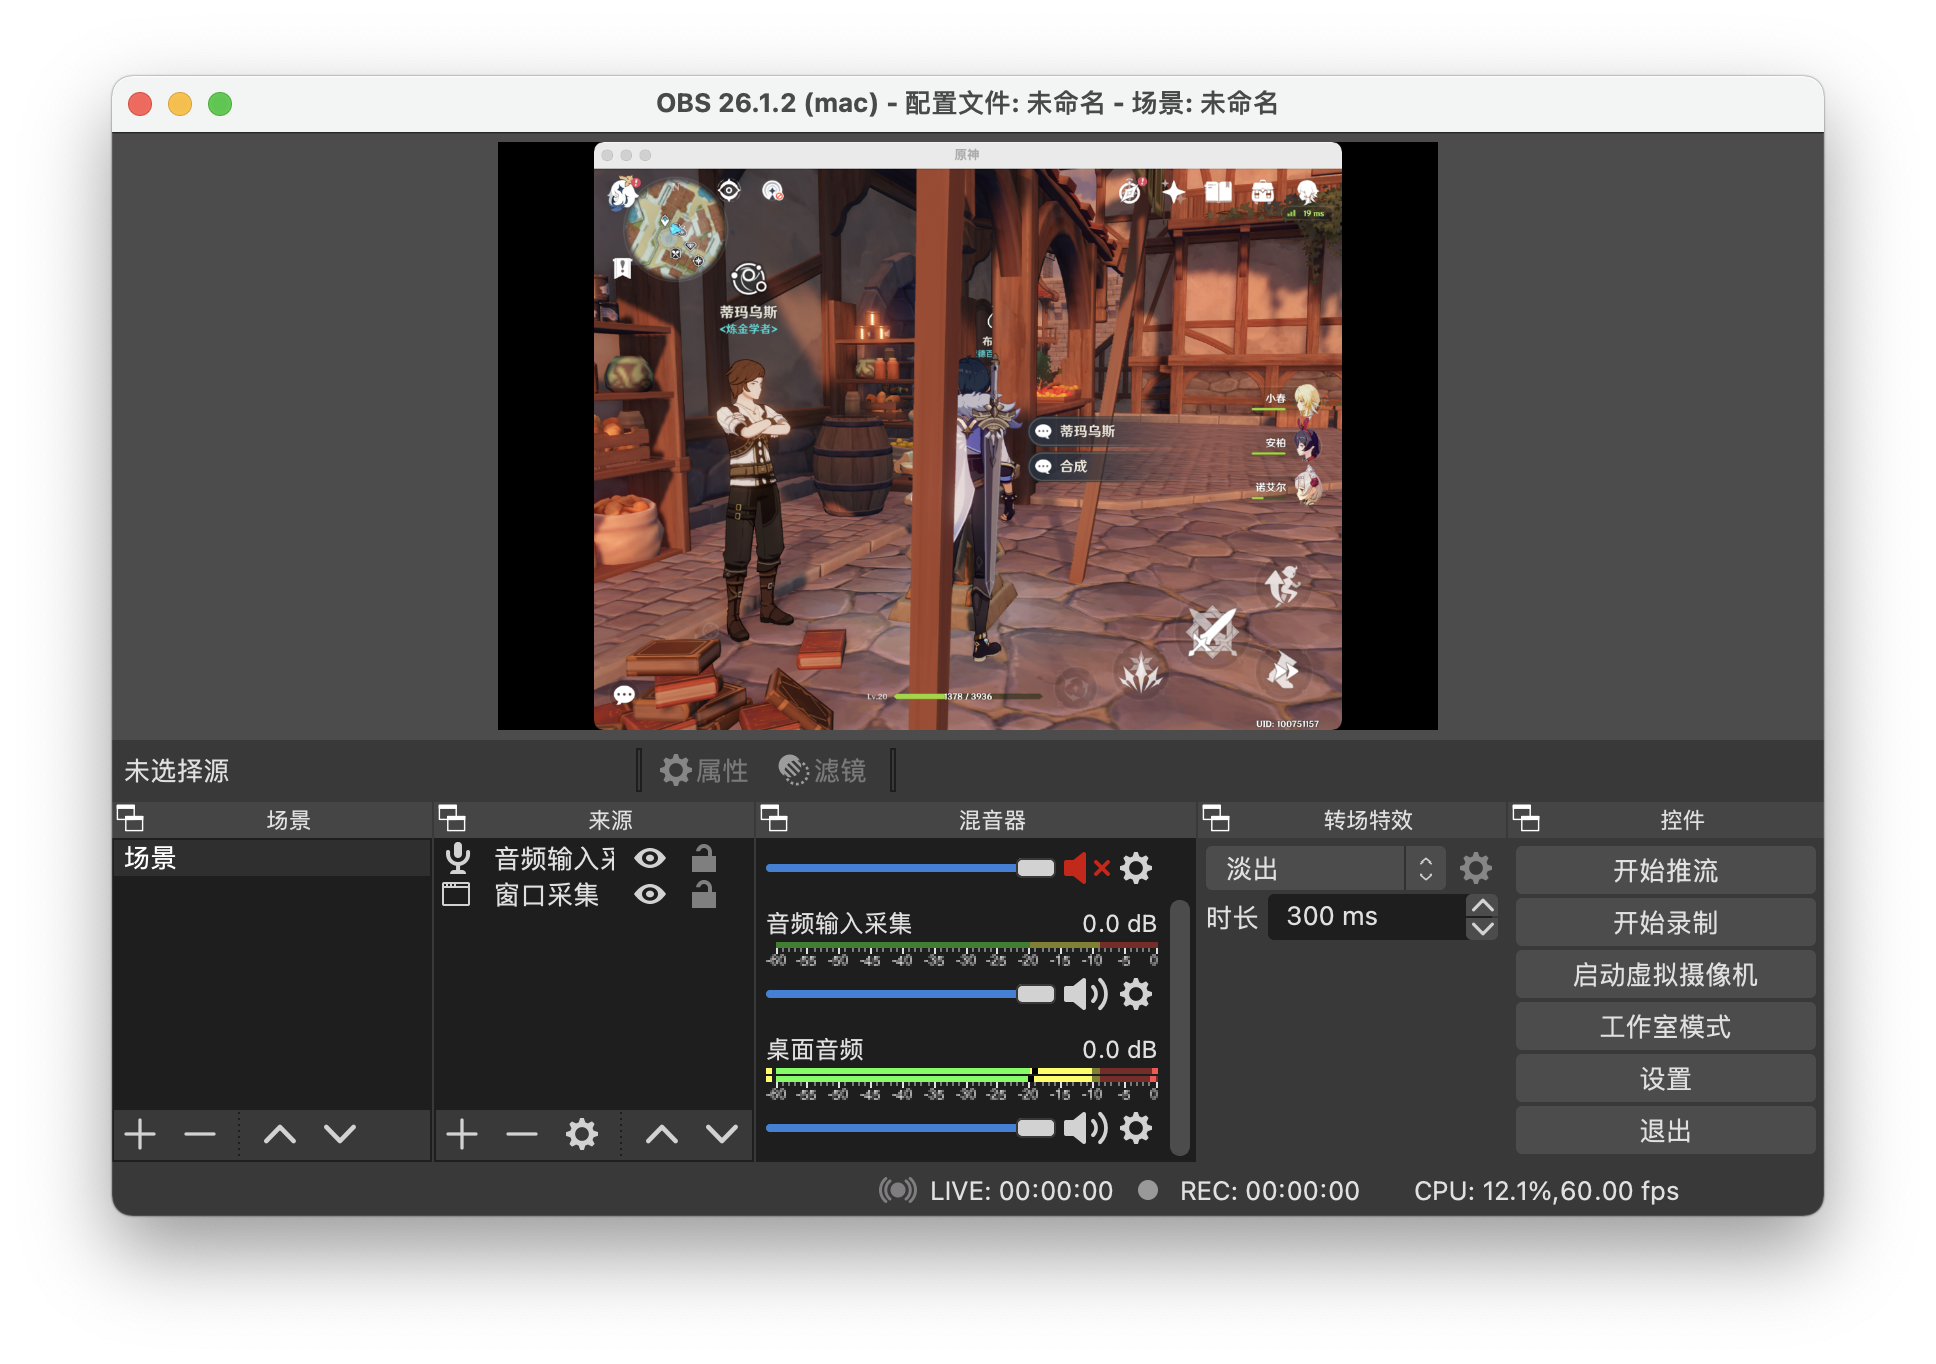This screenshot has width=1936, height=1364.
Task: Open 音频输入采集 mixer settings gear
Action: (x=1136, y=994)
